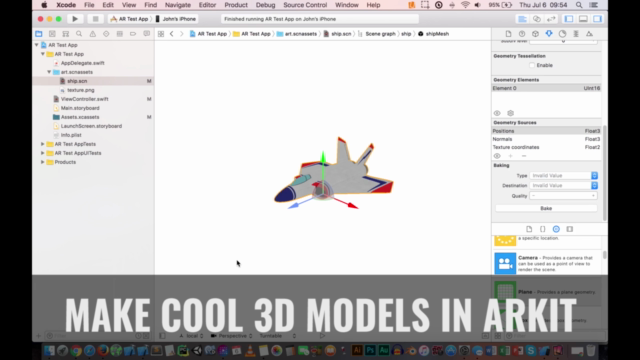640x360 pixels.
Task: Select the Camera object in library
Action: (547, 264)
